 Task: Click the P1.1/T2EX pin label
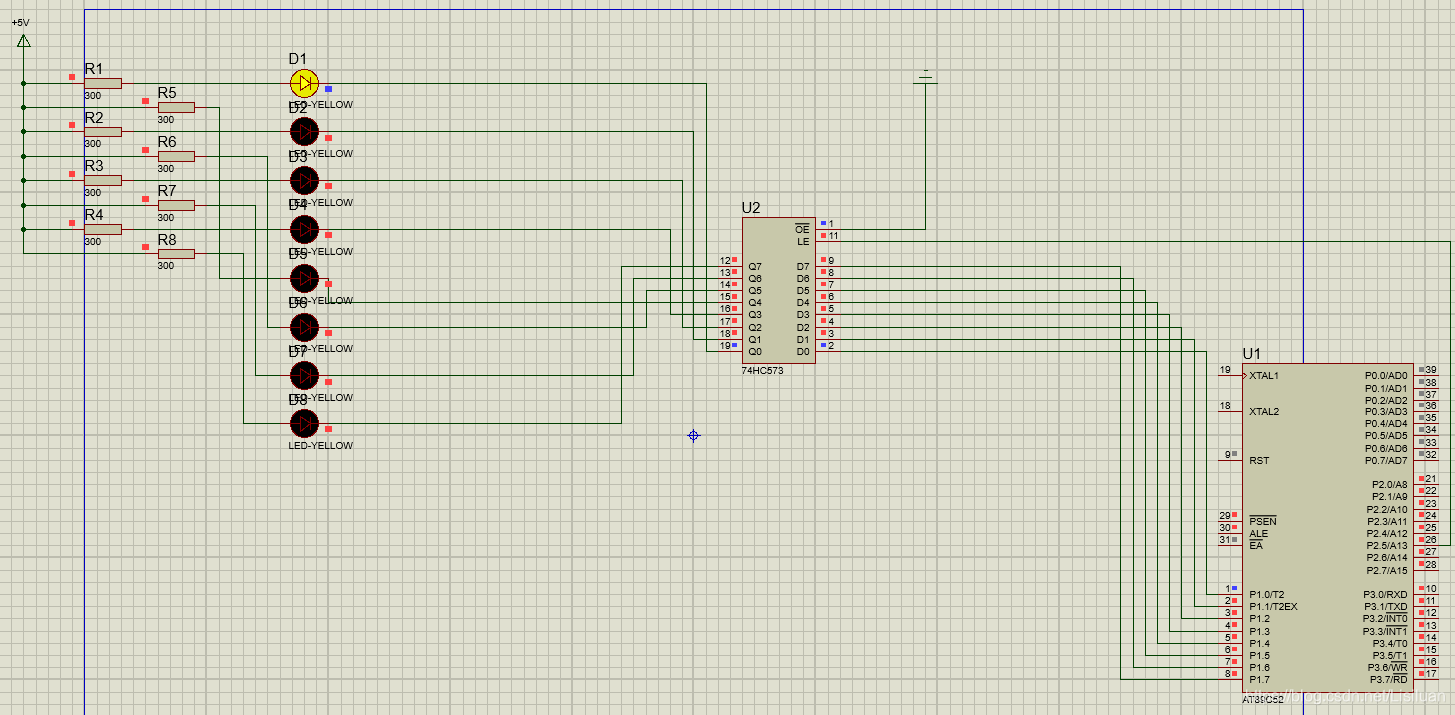point(1273,607)
